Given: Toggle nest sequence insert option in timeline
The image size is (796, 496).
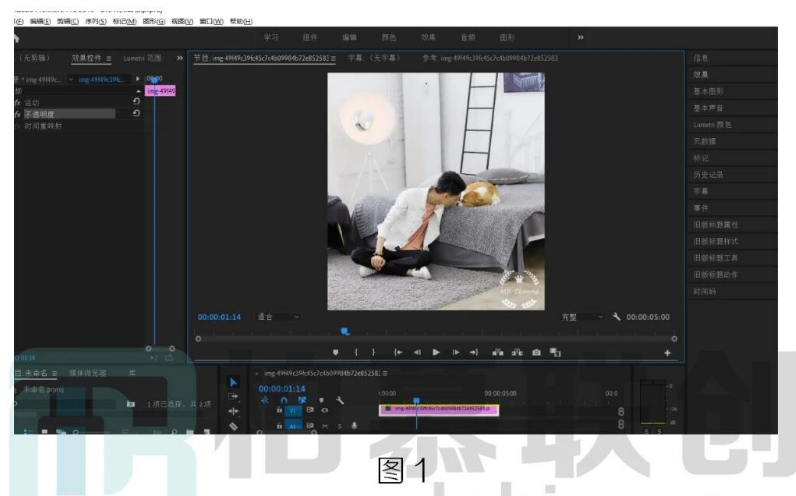Looking at the screenshot, I should pos(265,401).
